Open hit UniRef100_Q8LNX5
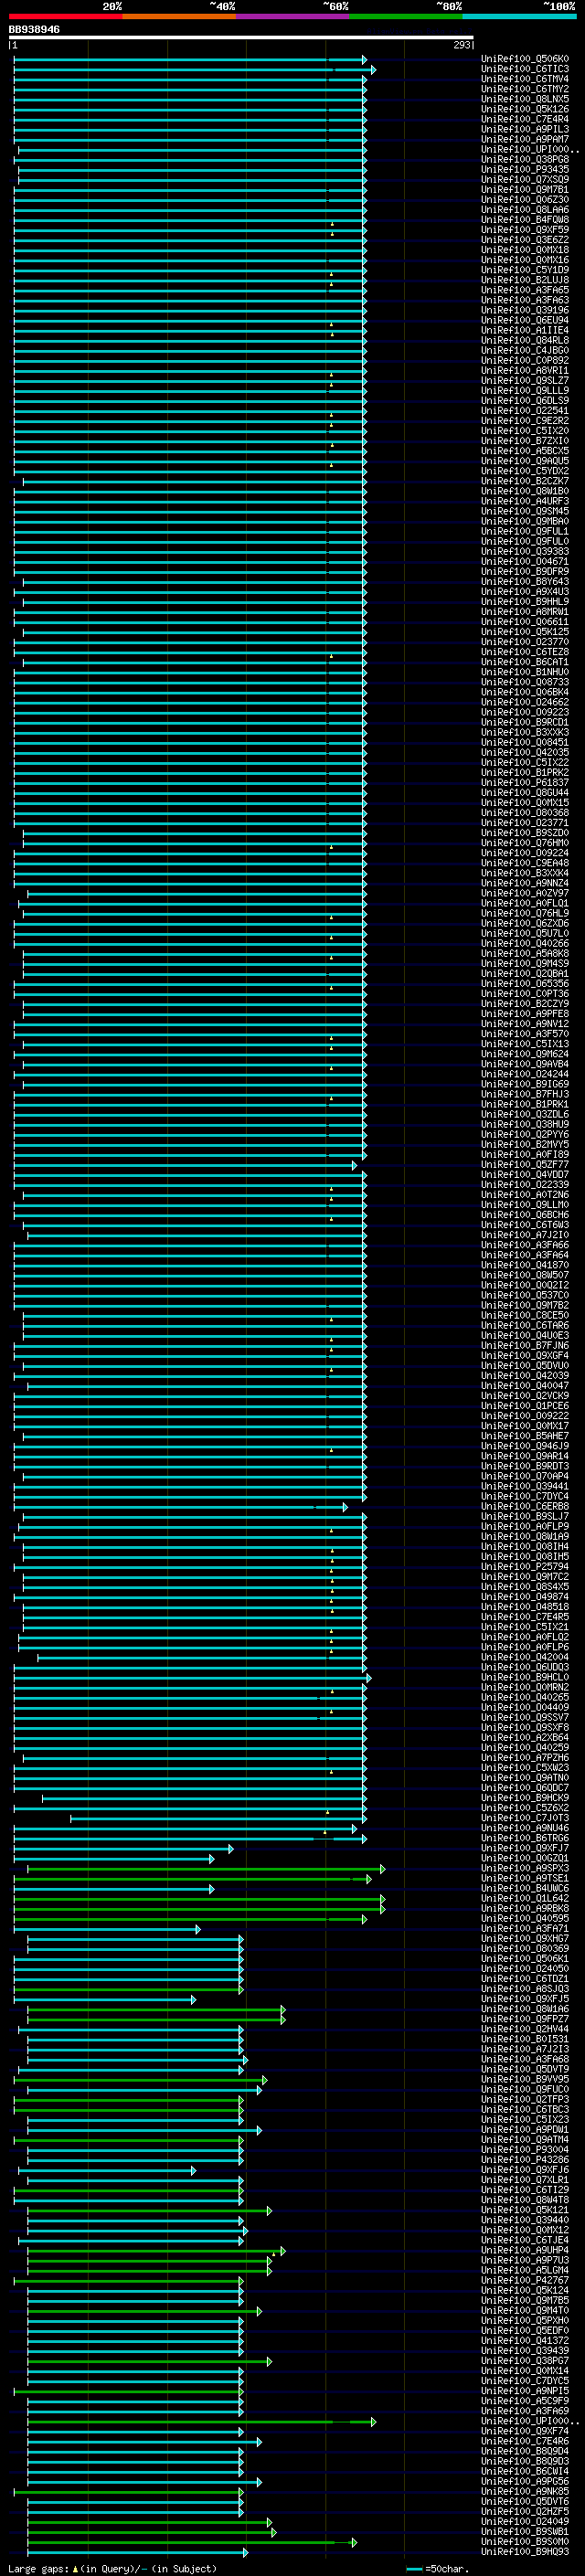 pos(525,99)
